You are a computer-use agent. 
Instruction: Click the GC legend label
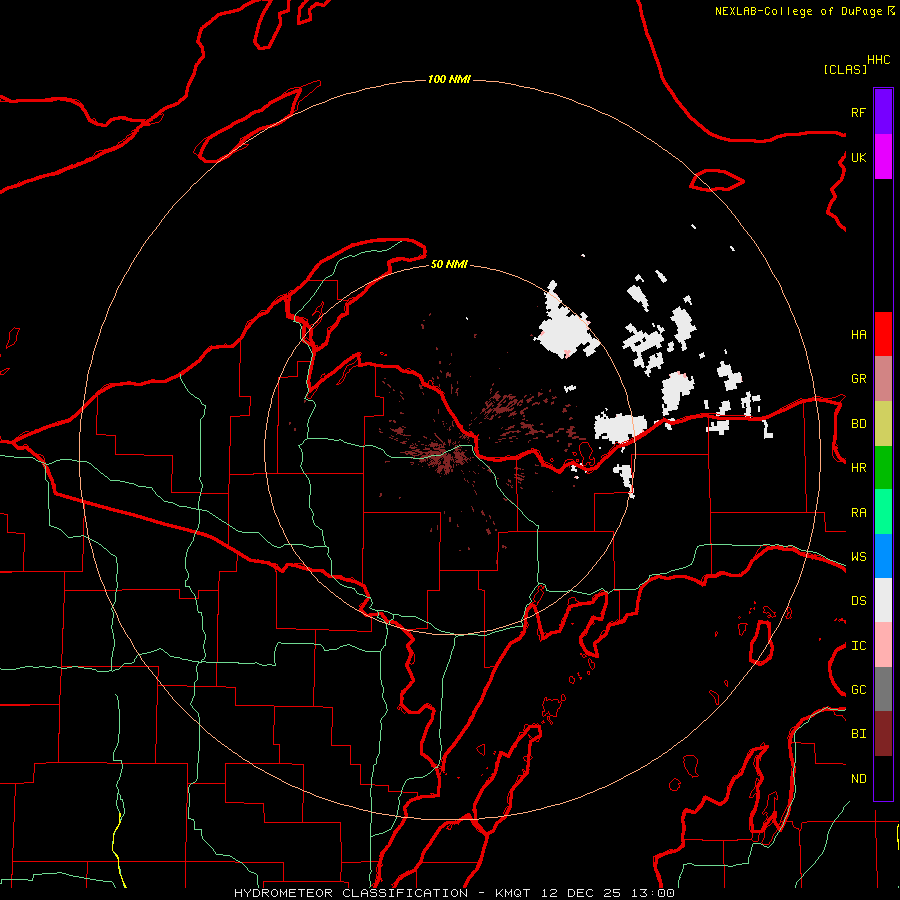pos(858,690)
